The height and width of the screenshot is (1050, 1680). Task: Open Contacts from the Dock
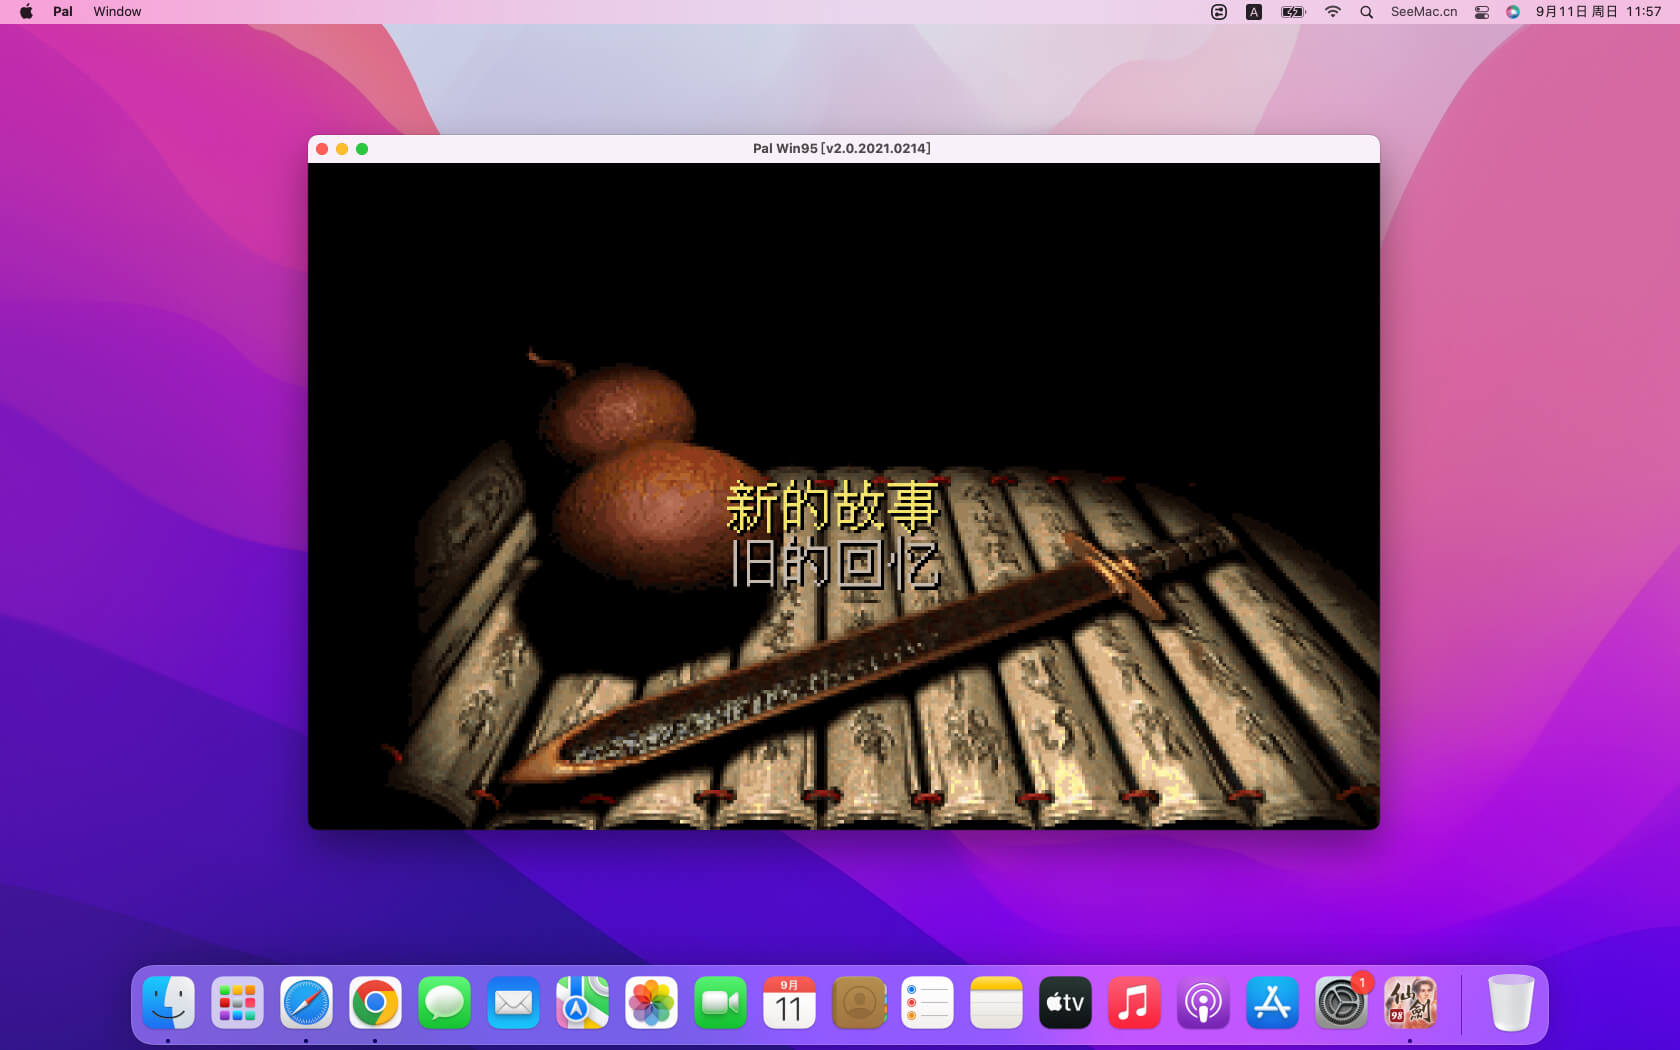pos(858,1003)
